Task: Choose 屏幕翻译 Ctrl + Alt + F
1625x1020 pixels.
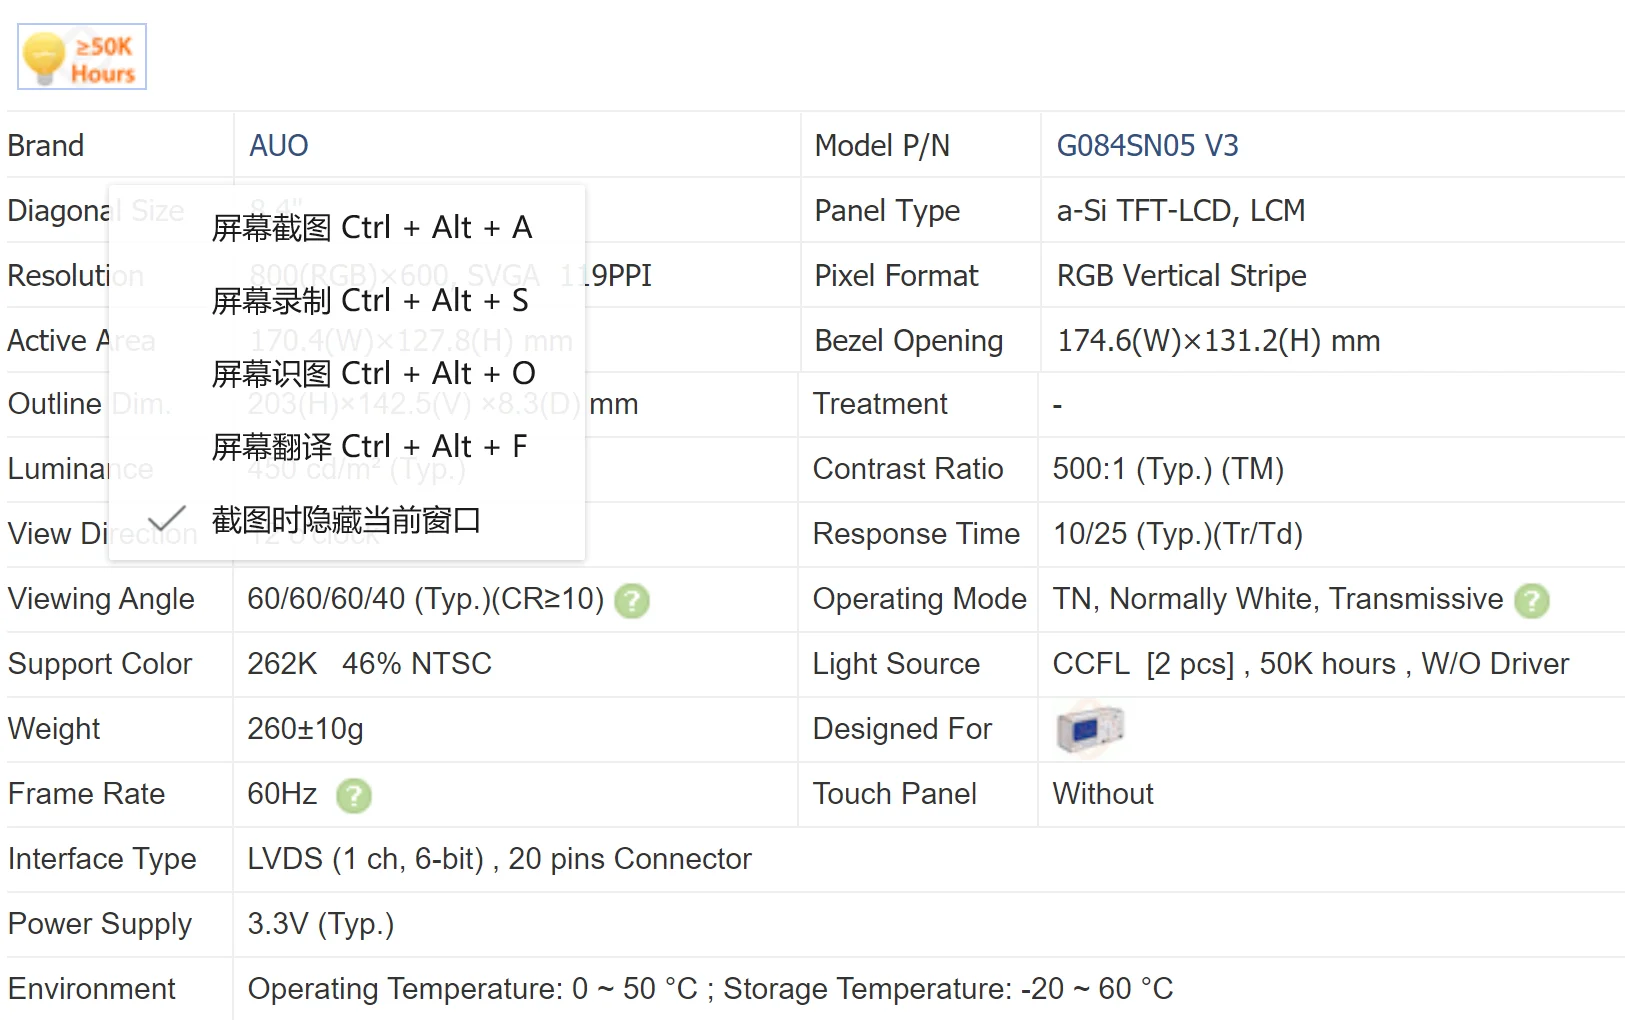Action: click(369, 447)
